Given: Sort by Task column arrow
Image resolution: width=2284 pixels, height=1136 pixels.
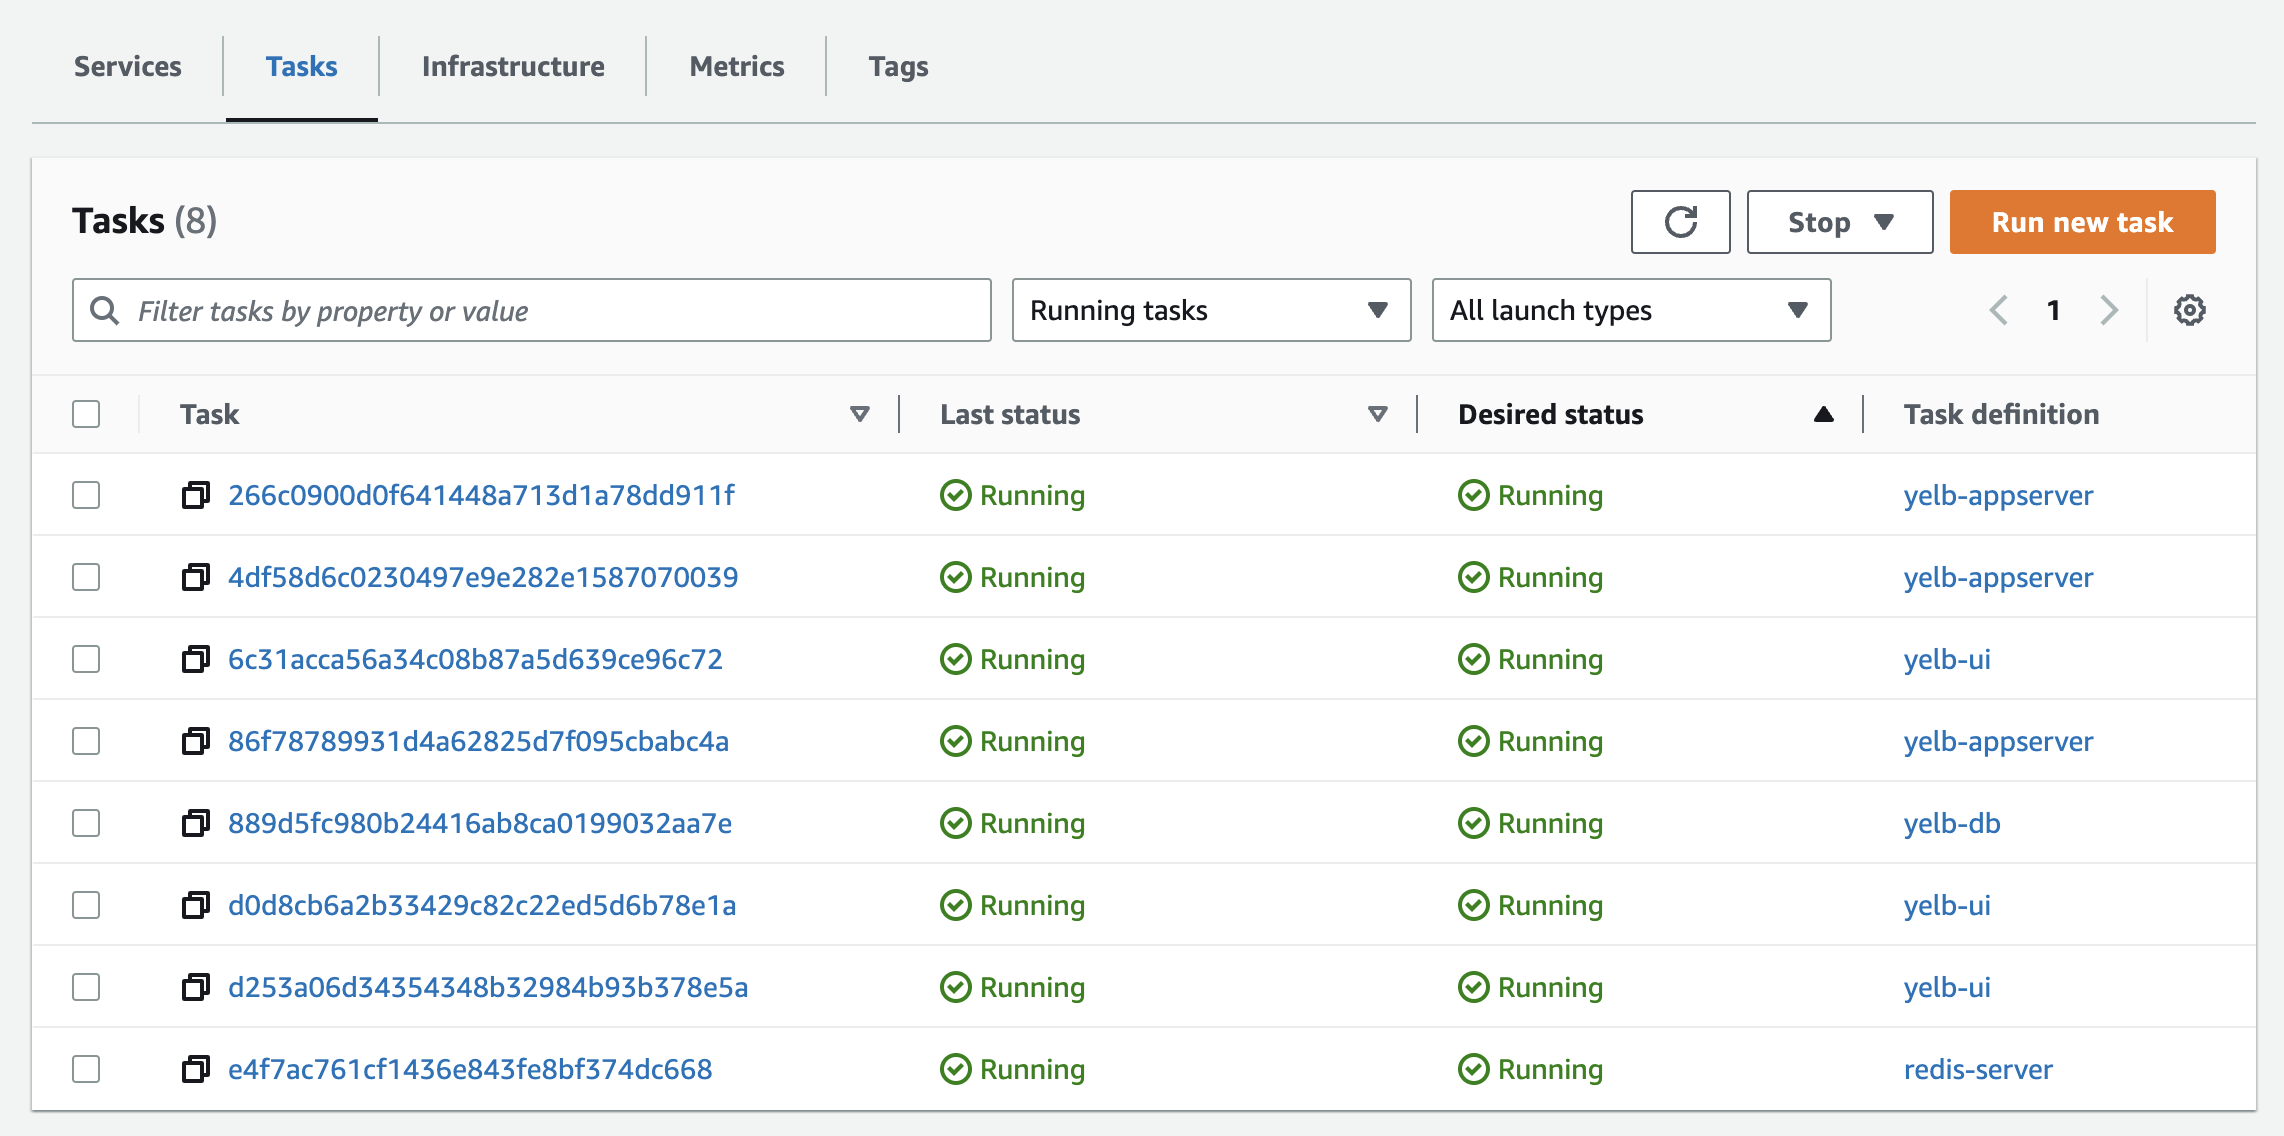Looking at the screenshot, I should (859, 414).
